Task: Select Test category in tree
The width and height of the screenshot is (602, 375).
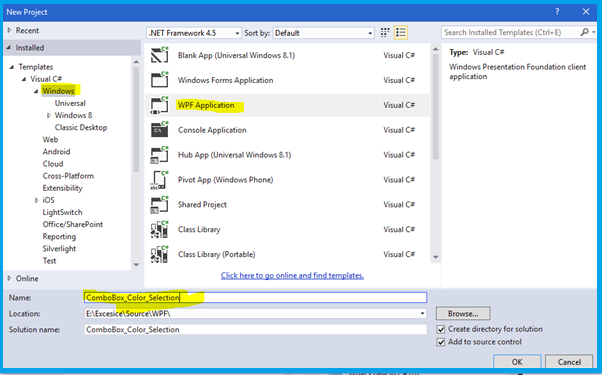Action: click(x=49, y=261)
